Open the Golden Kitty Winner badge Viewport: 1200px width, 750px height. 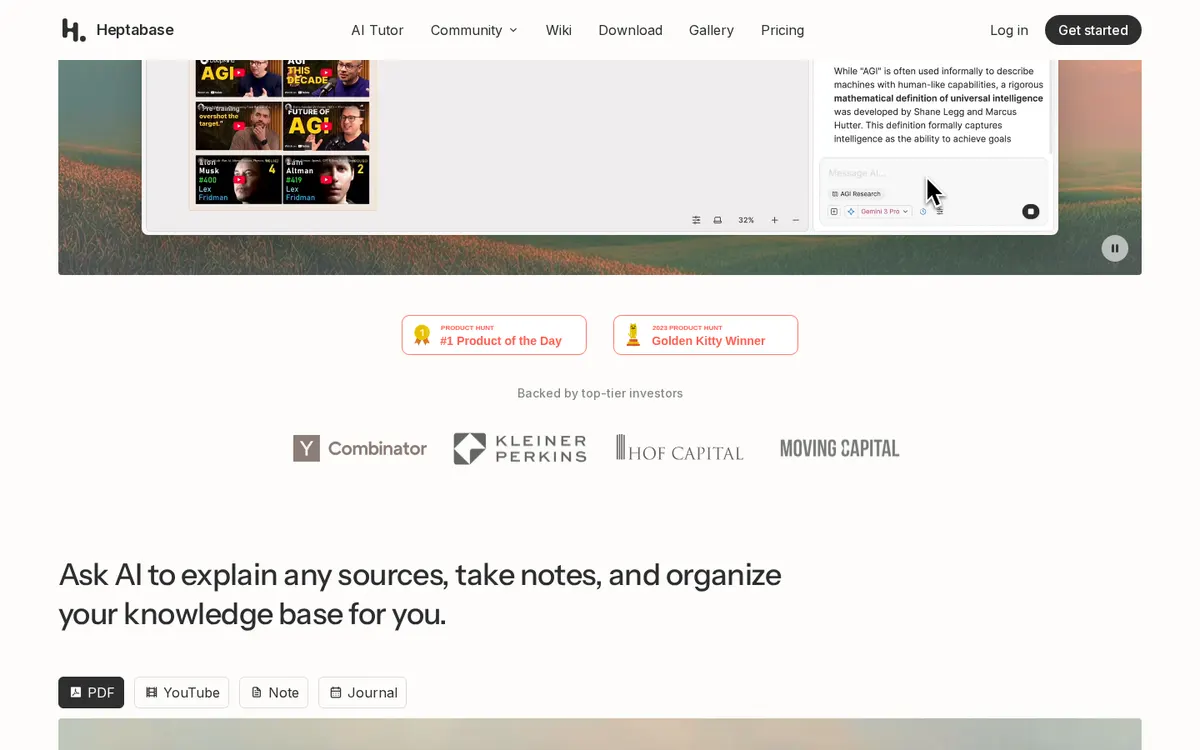pyautogui.click(x=706, y=335)
